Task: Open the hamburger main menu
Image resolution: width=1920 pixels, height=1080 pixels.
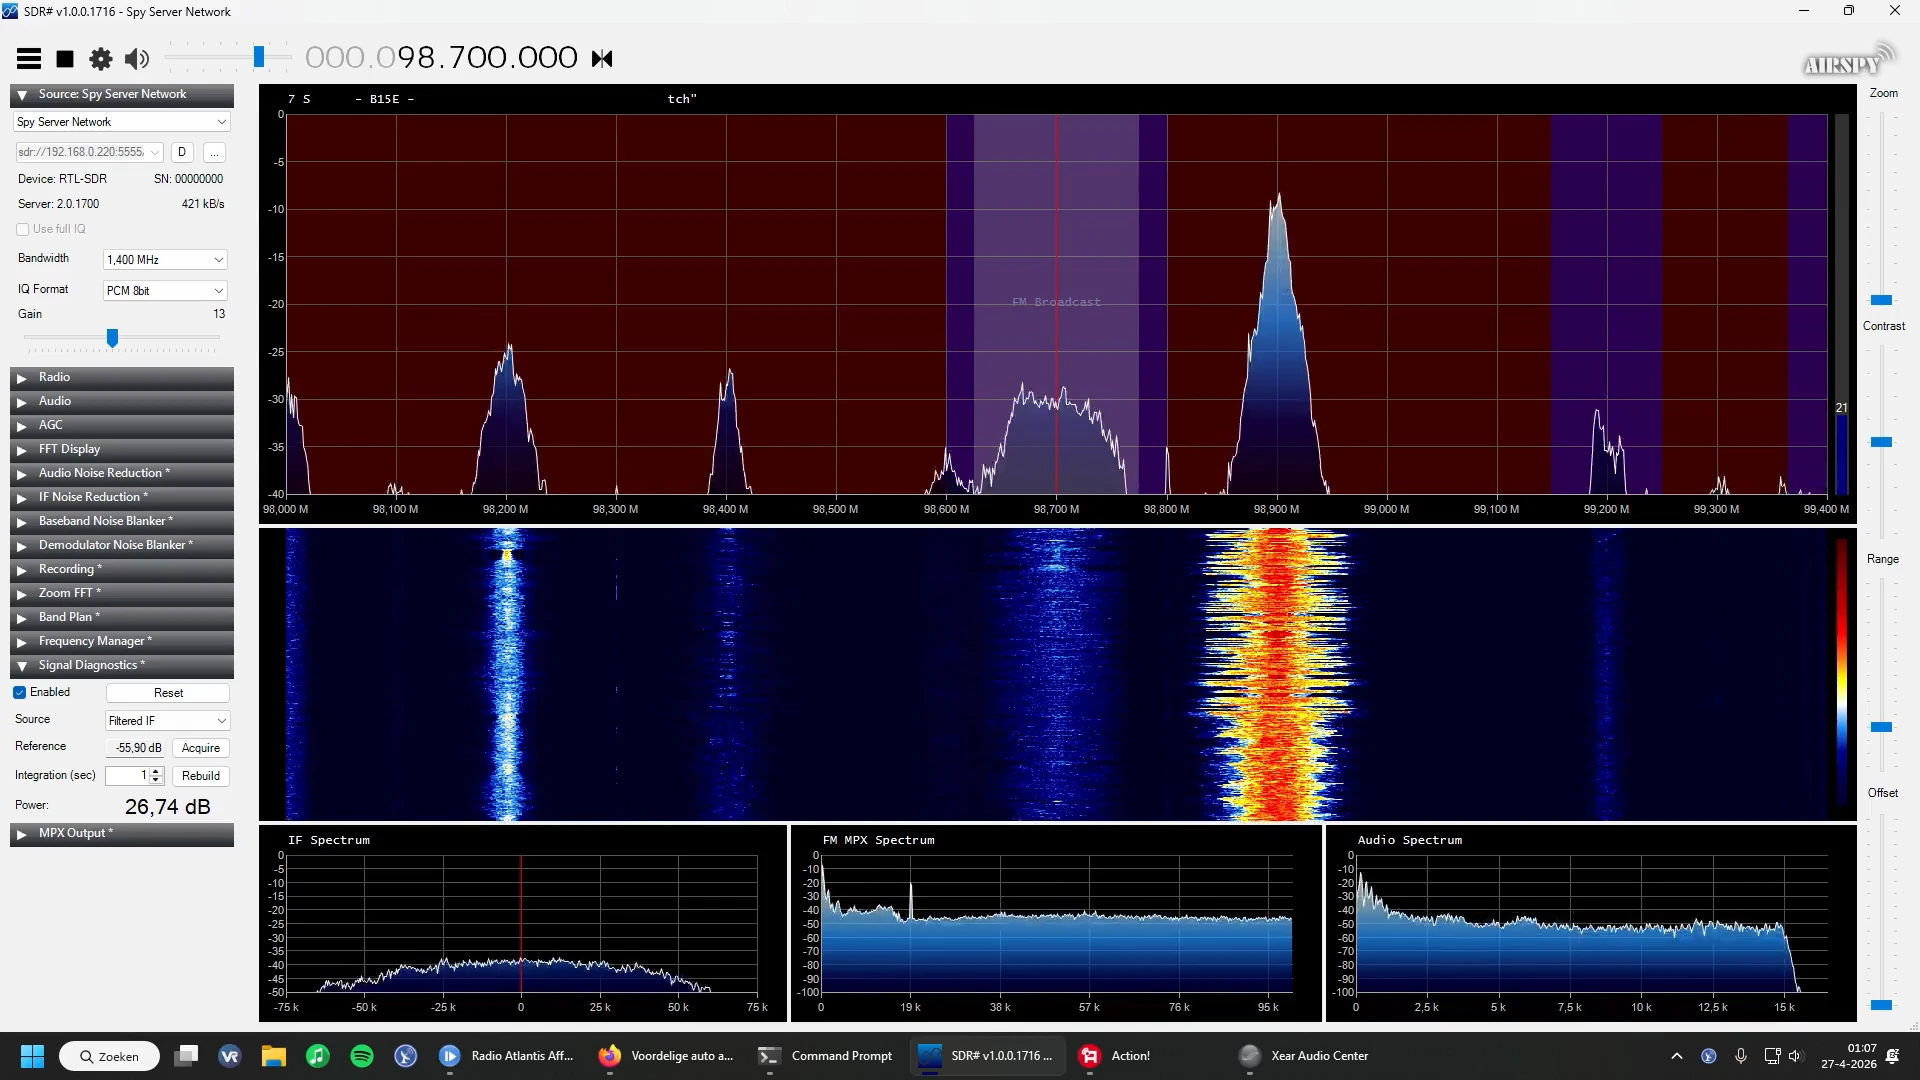Action: coord(29,59)
